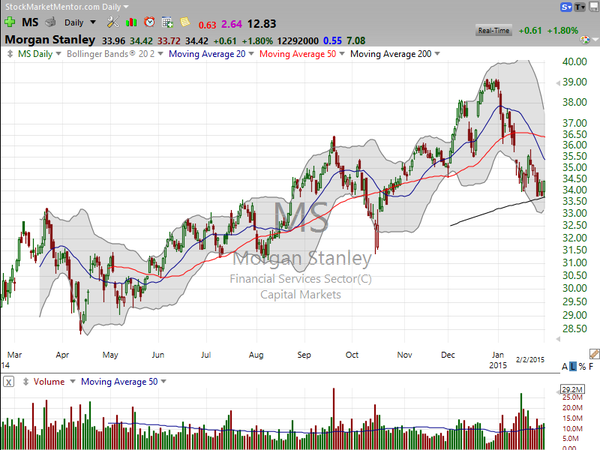Click the blue 0.55 value
600x450 pixels.
tap(332, 41)
